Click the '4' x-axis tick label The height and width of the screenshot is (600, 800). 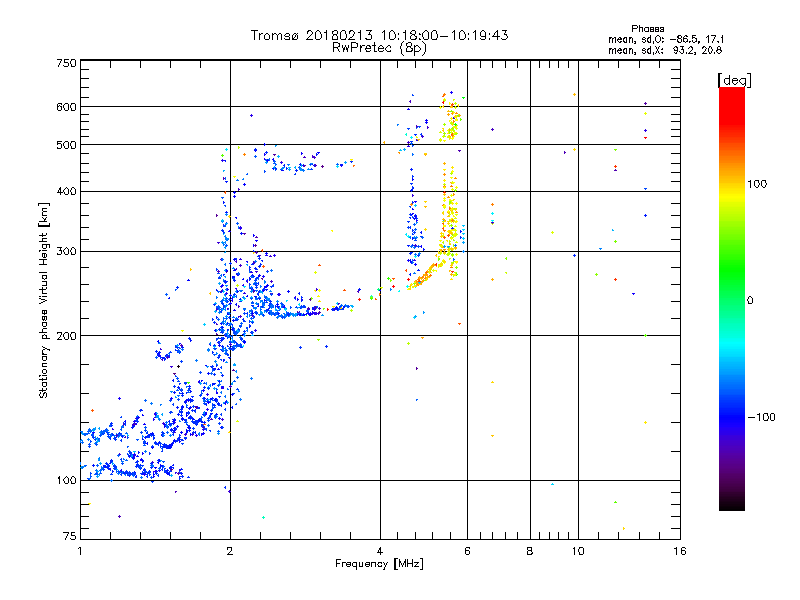pos(380,551)
